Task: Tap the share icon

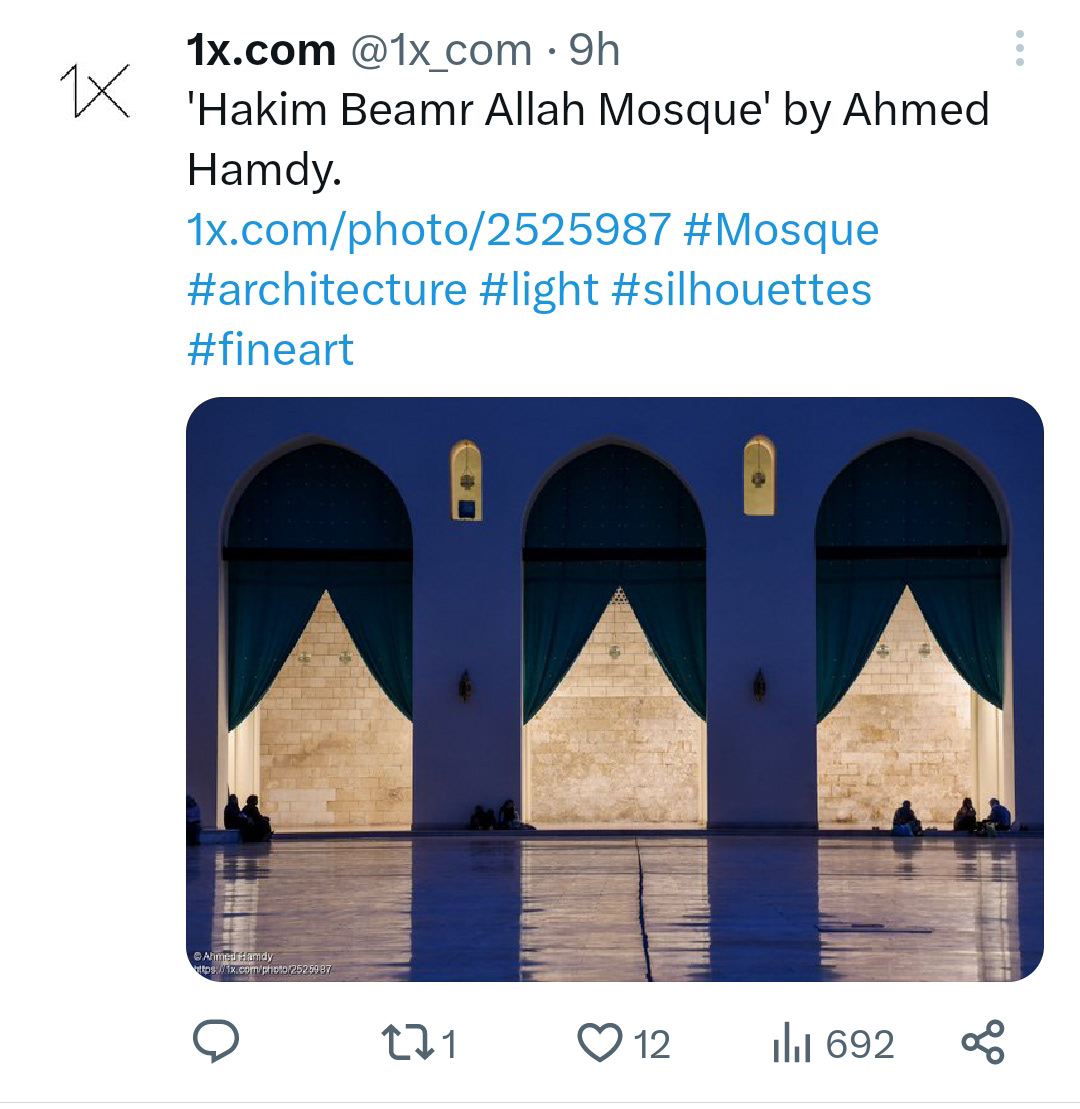Action: coord(982,1042)
